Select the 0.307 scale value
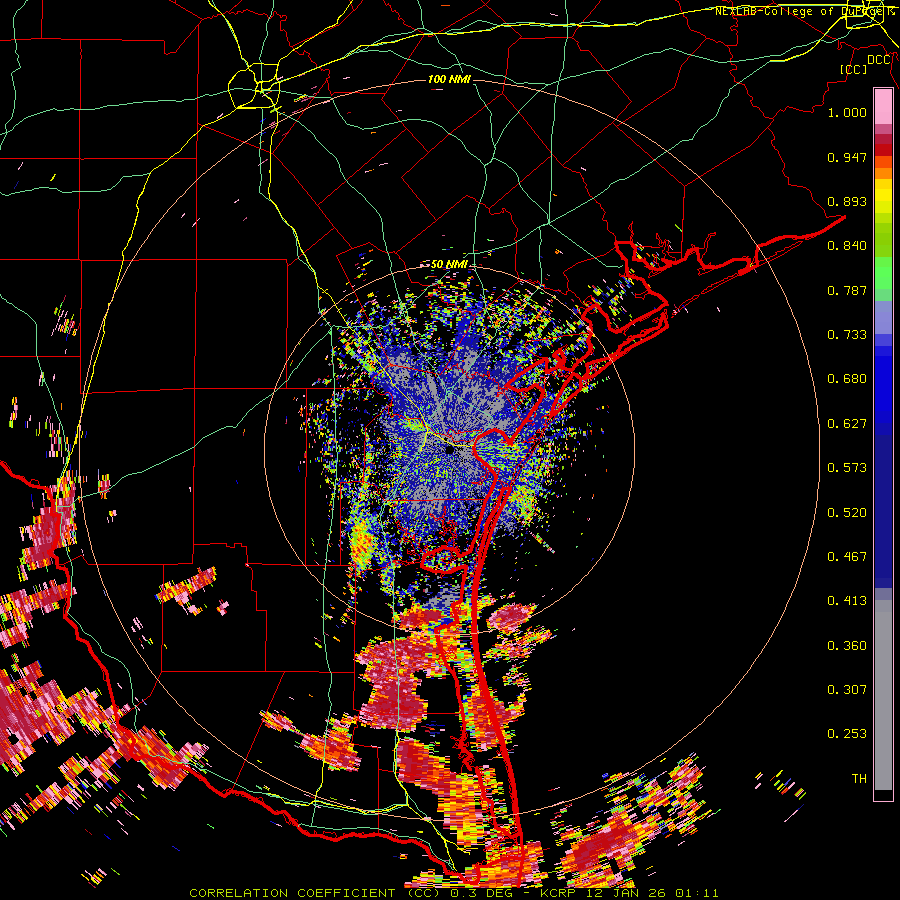Viewport: 900px width, 900px height. 847,690
